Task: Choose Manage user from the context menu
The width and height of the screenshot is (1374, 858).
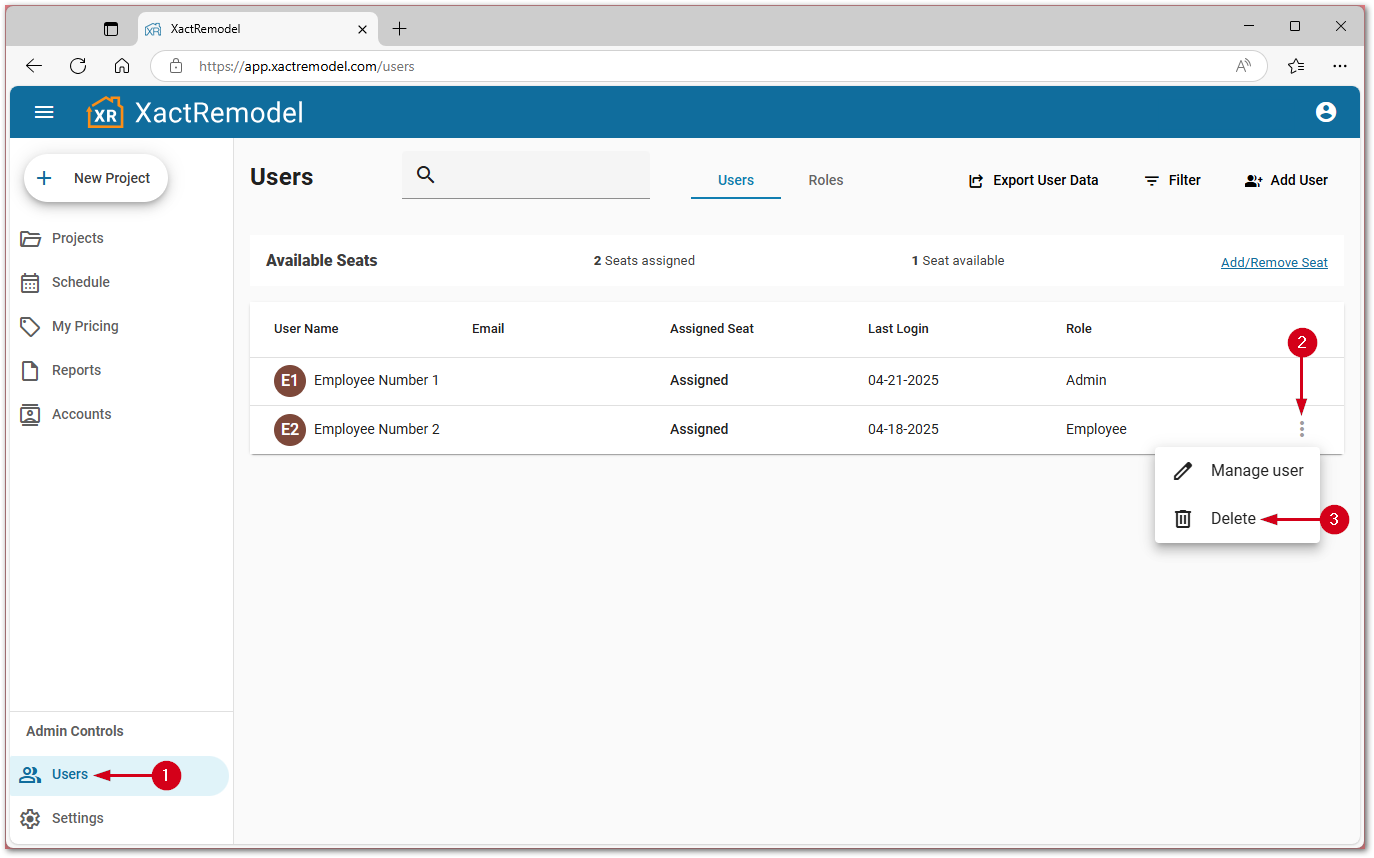Action: 1237,470
